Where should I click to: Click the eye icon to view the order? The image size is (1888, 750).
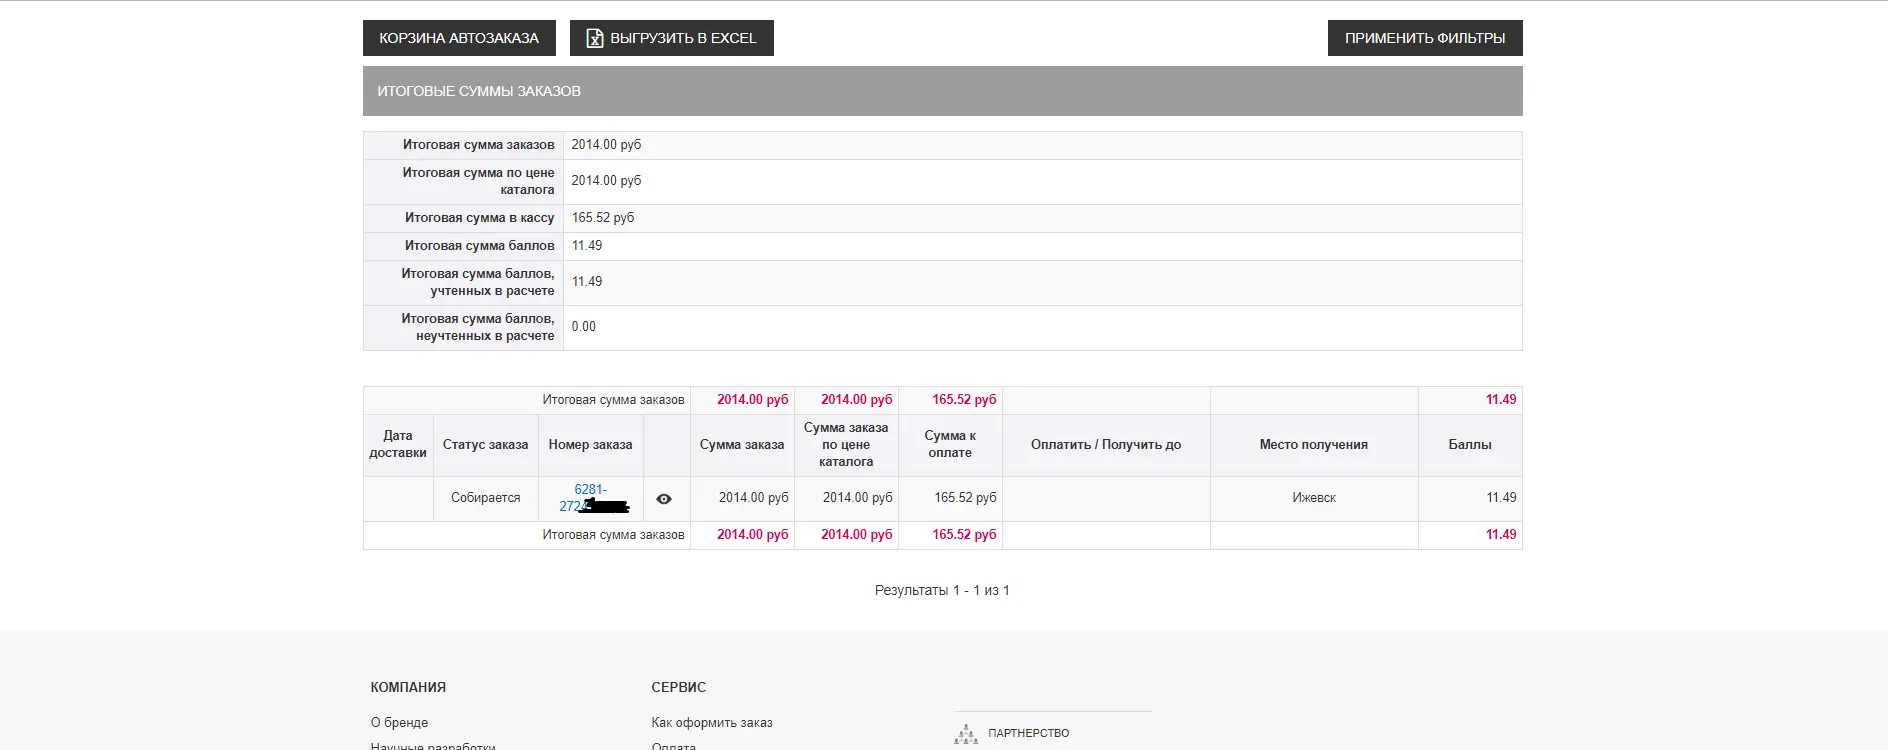coord(664,498)
